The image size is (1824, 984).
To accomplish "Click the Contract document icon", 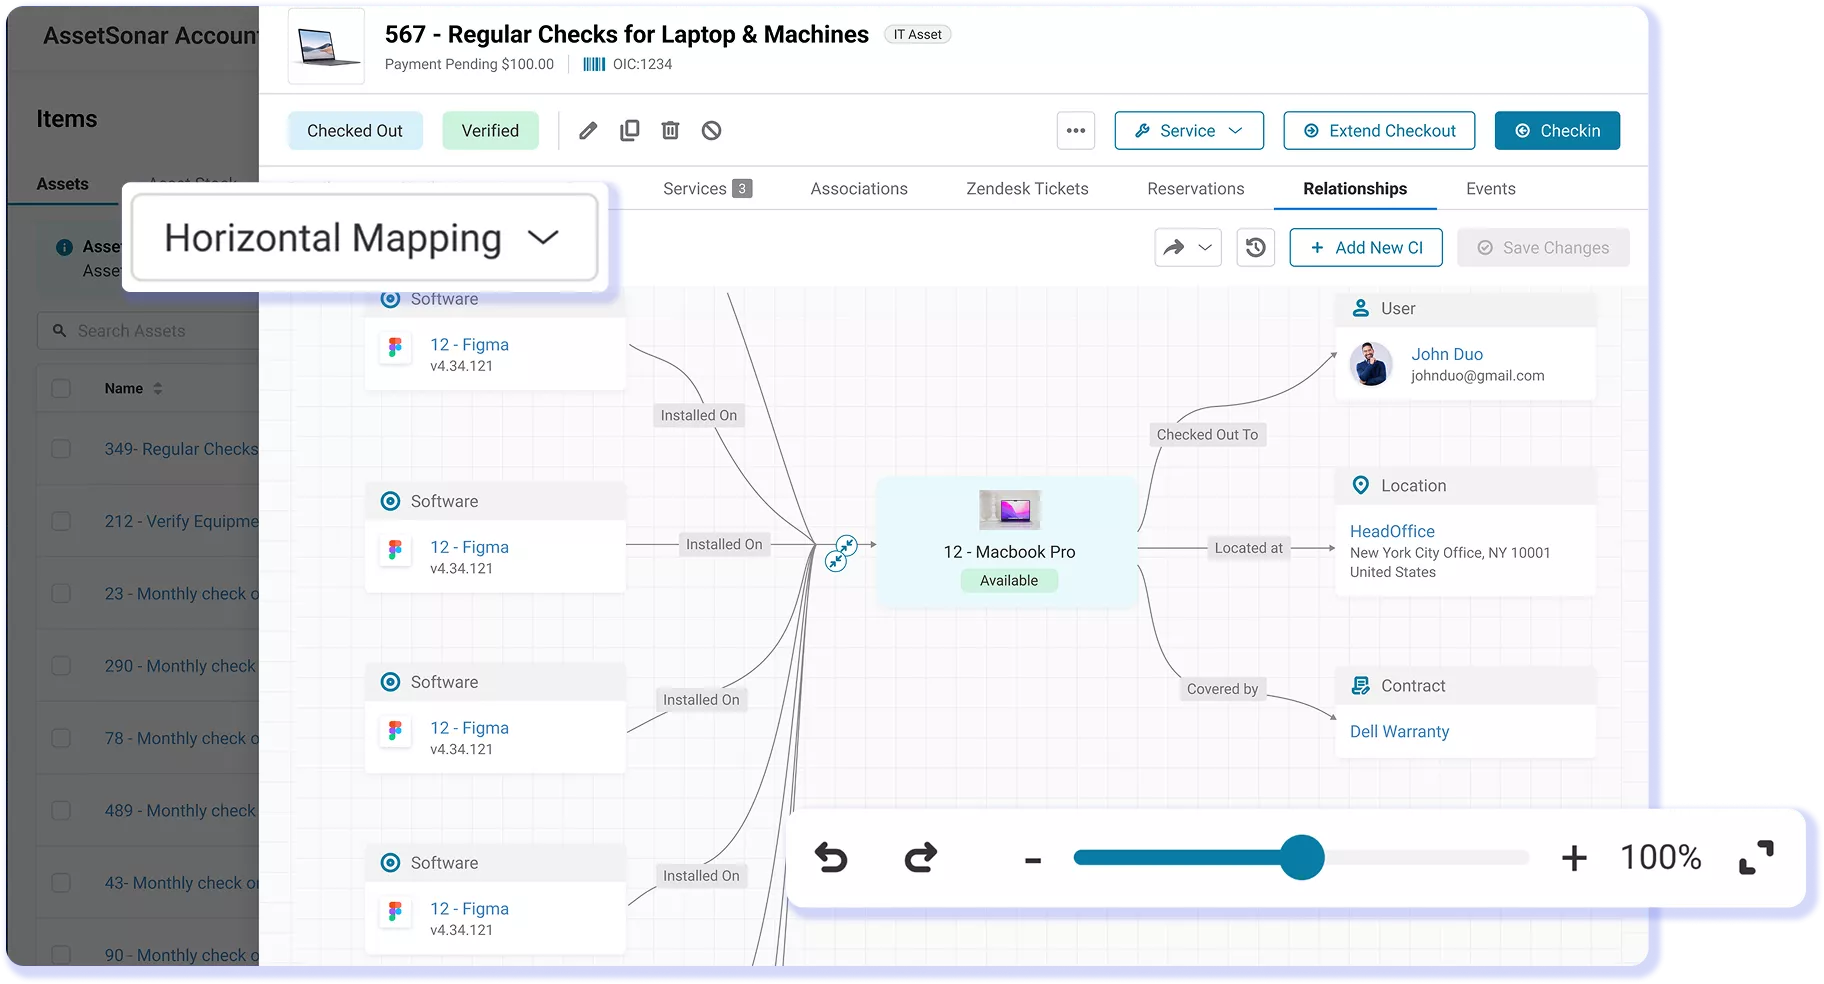I will pyautogui.click(x=1360, y=686).
